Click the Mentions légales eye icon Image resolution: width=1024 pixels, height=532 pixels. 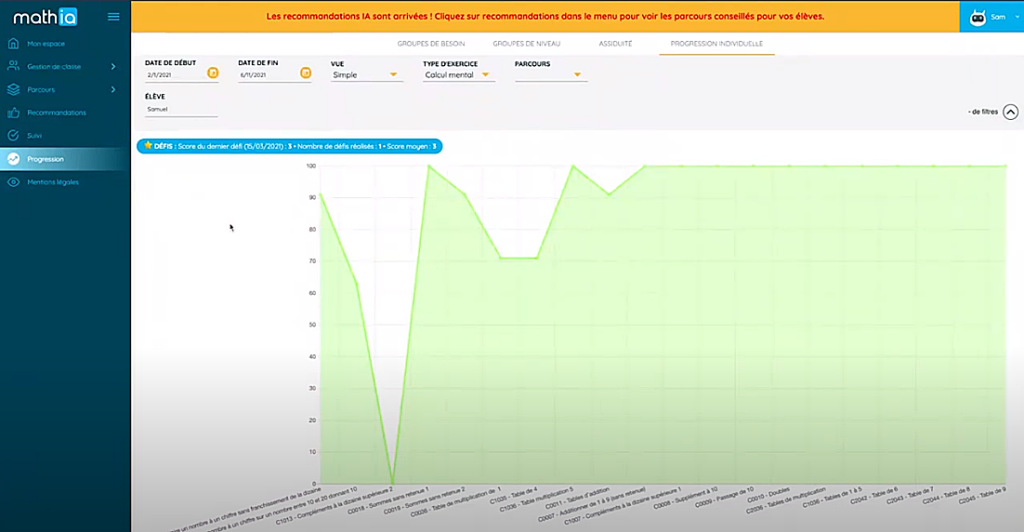[13, 182]
